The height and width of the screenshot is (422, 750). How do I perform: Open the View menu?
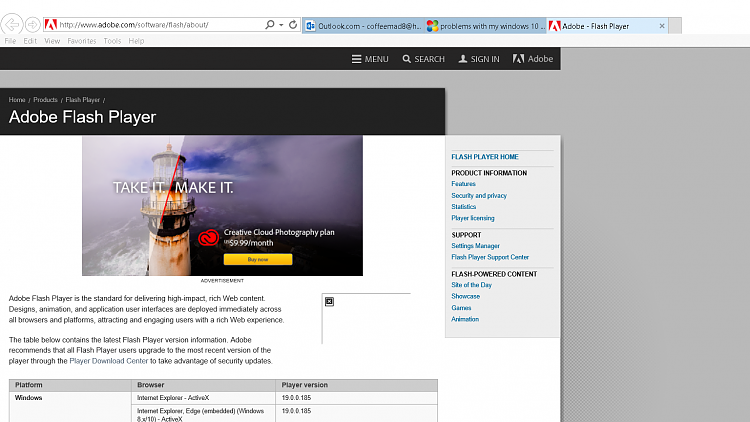[52, 41]
